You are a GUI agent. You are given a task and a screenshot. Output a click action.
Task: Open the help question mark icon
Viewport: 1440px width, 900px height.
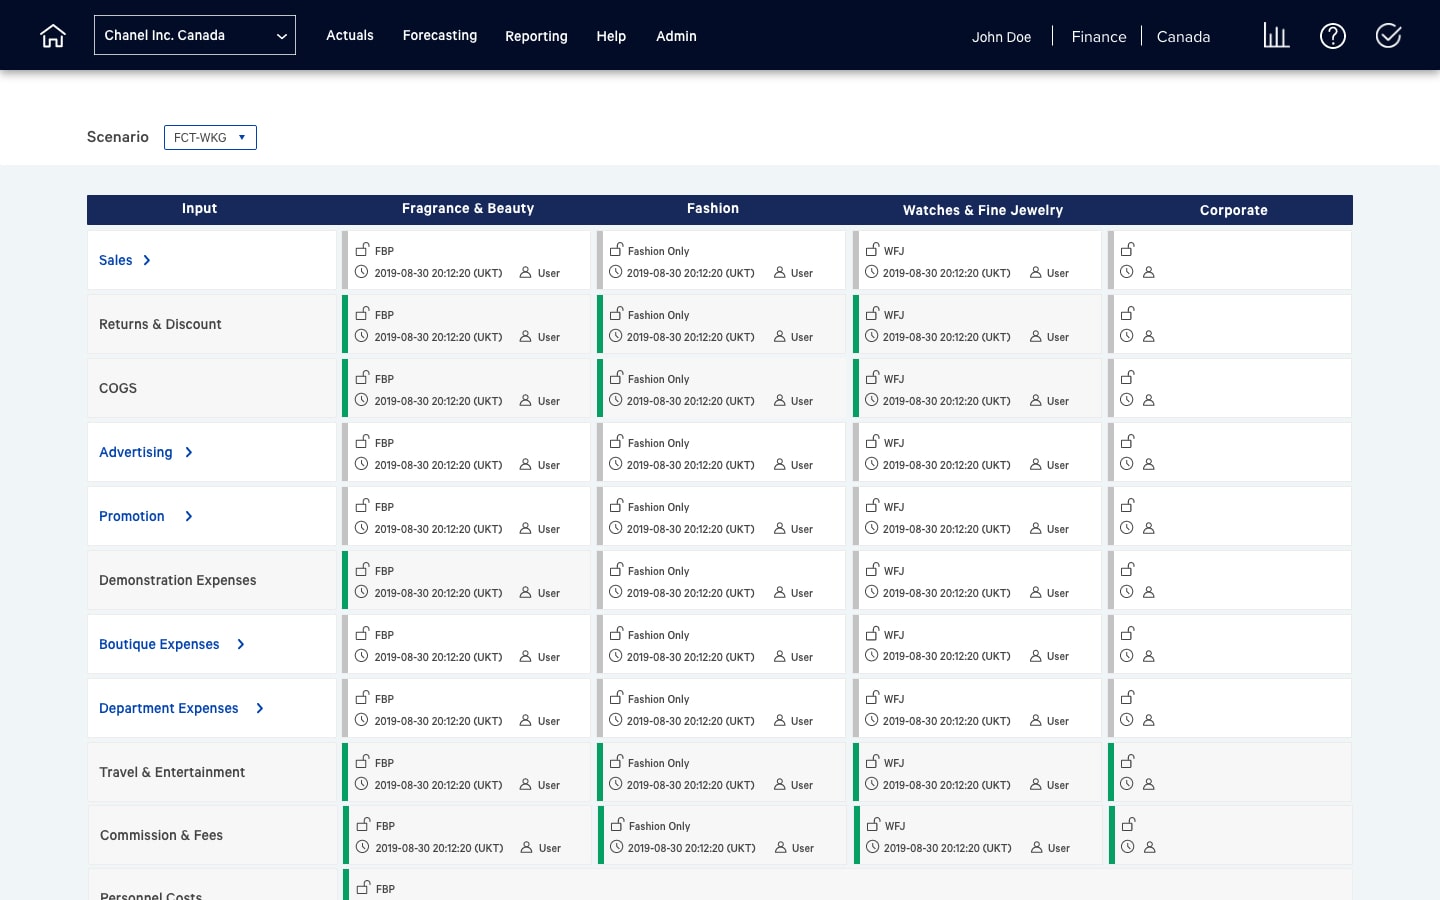pos(1333,36)
